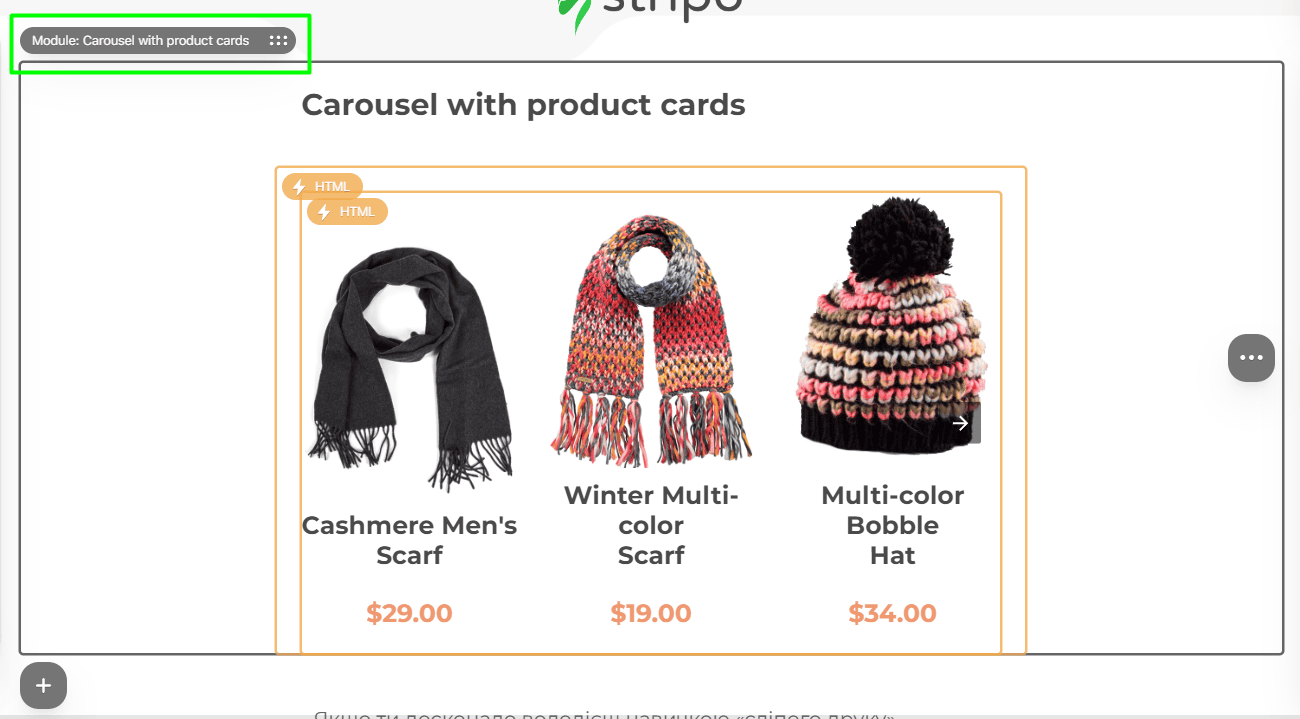The image size is (1300, 719).
Task: Select the inner HTML block badge
Action: (x=347, y=212)
